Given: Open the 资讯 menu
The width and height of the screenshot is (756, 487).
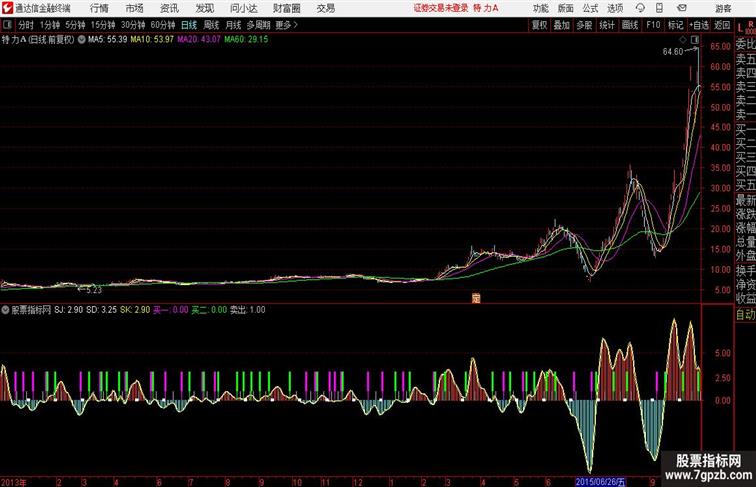Looking at the screenshot, I should 169,8.
